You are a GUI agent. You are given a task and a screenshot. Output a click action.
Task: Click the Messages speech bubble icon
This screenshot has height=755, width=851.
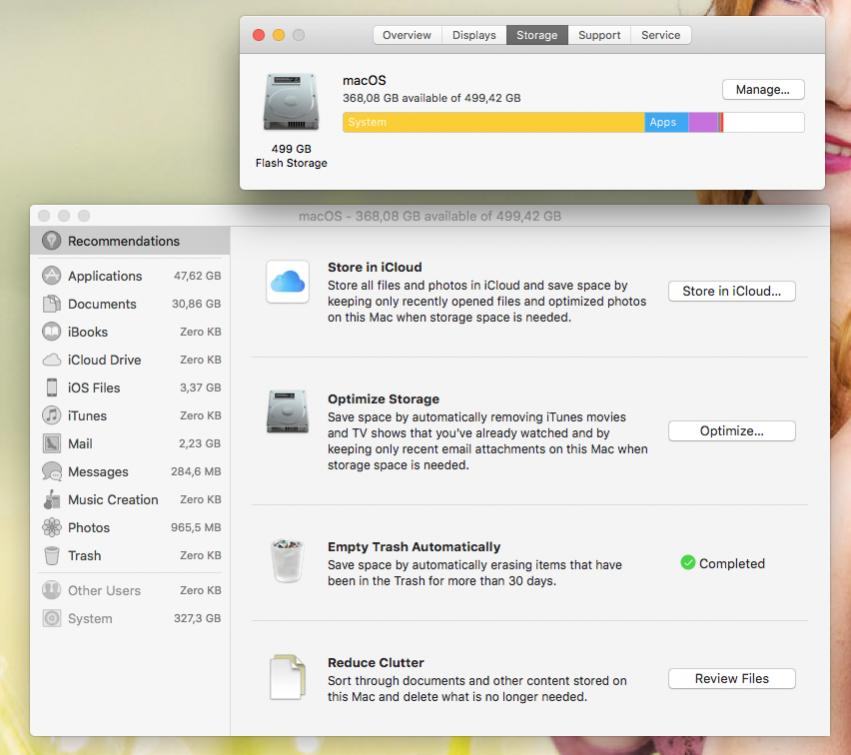click(52, 472)
